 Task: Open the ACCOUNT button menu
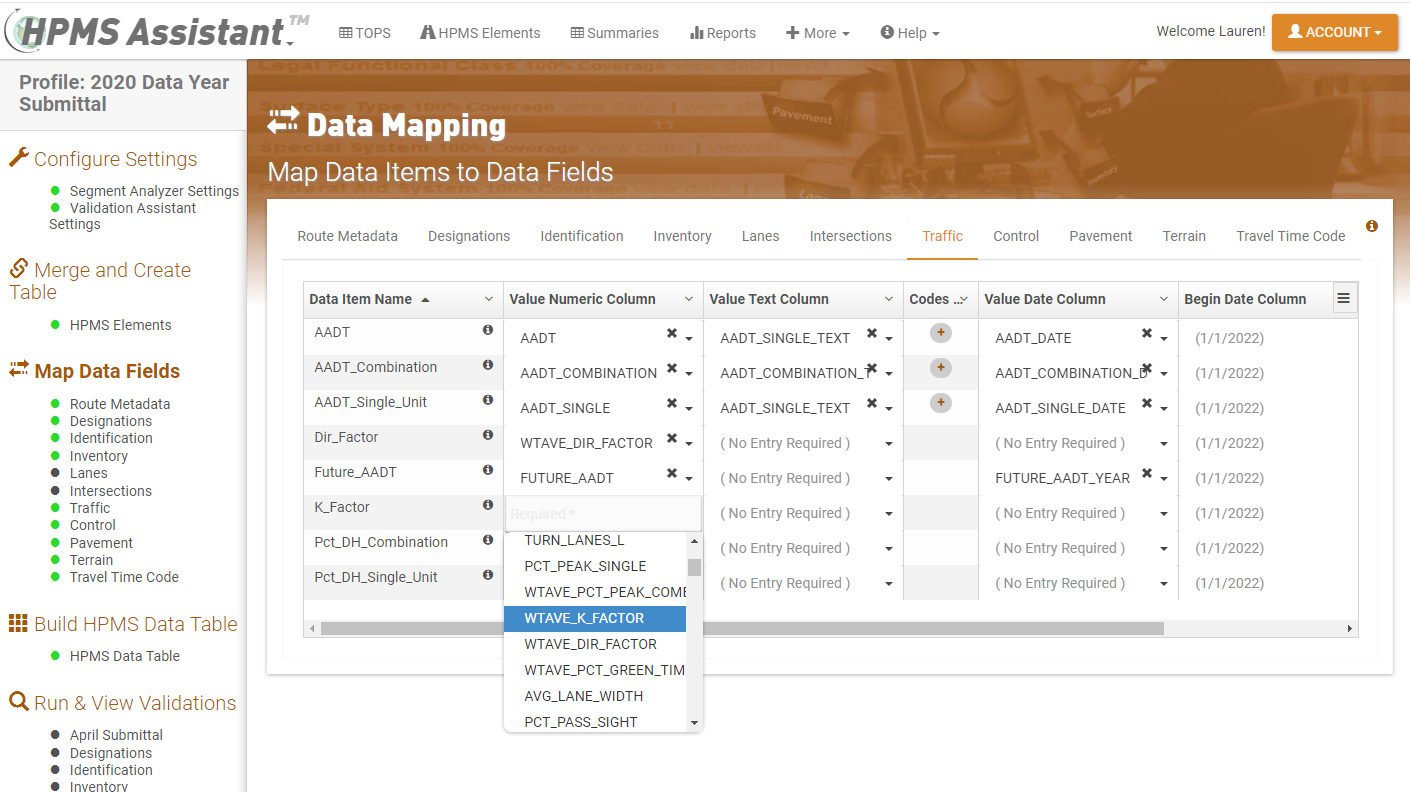tap(1334, 32)
